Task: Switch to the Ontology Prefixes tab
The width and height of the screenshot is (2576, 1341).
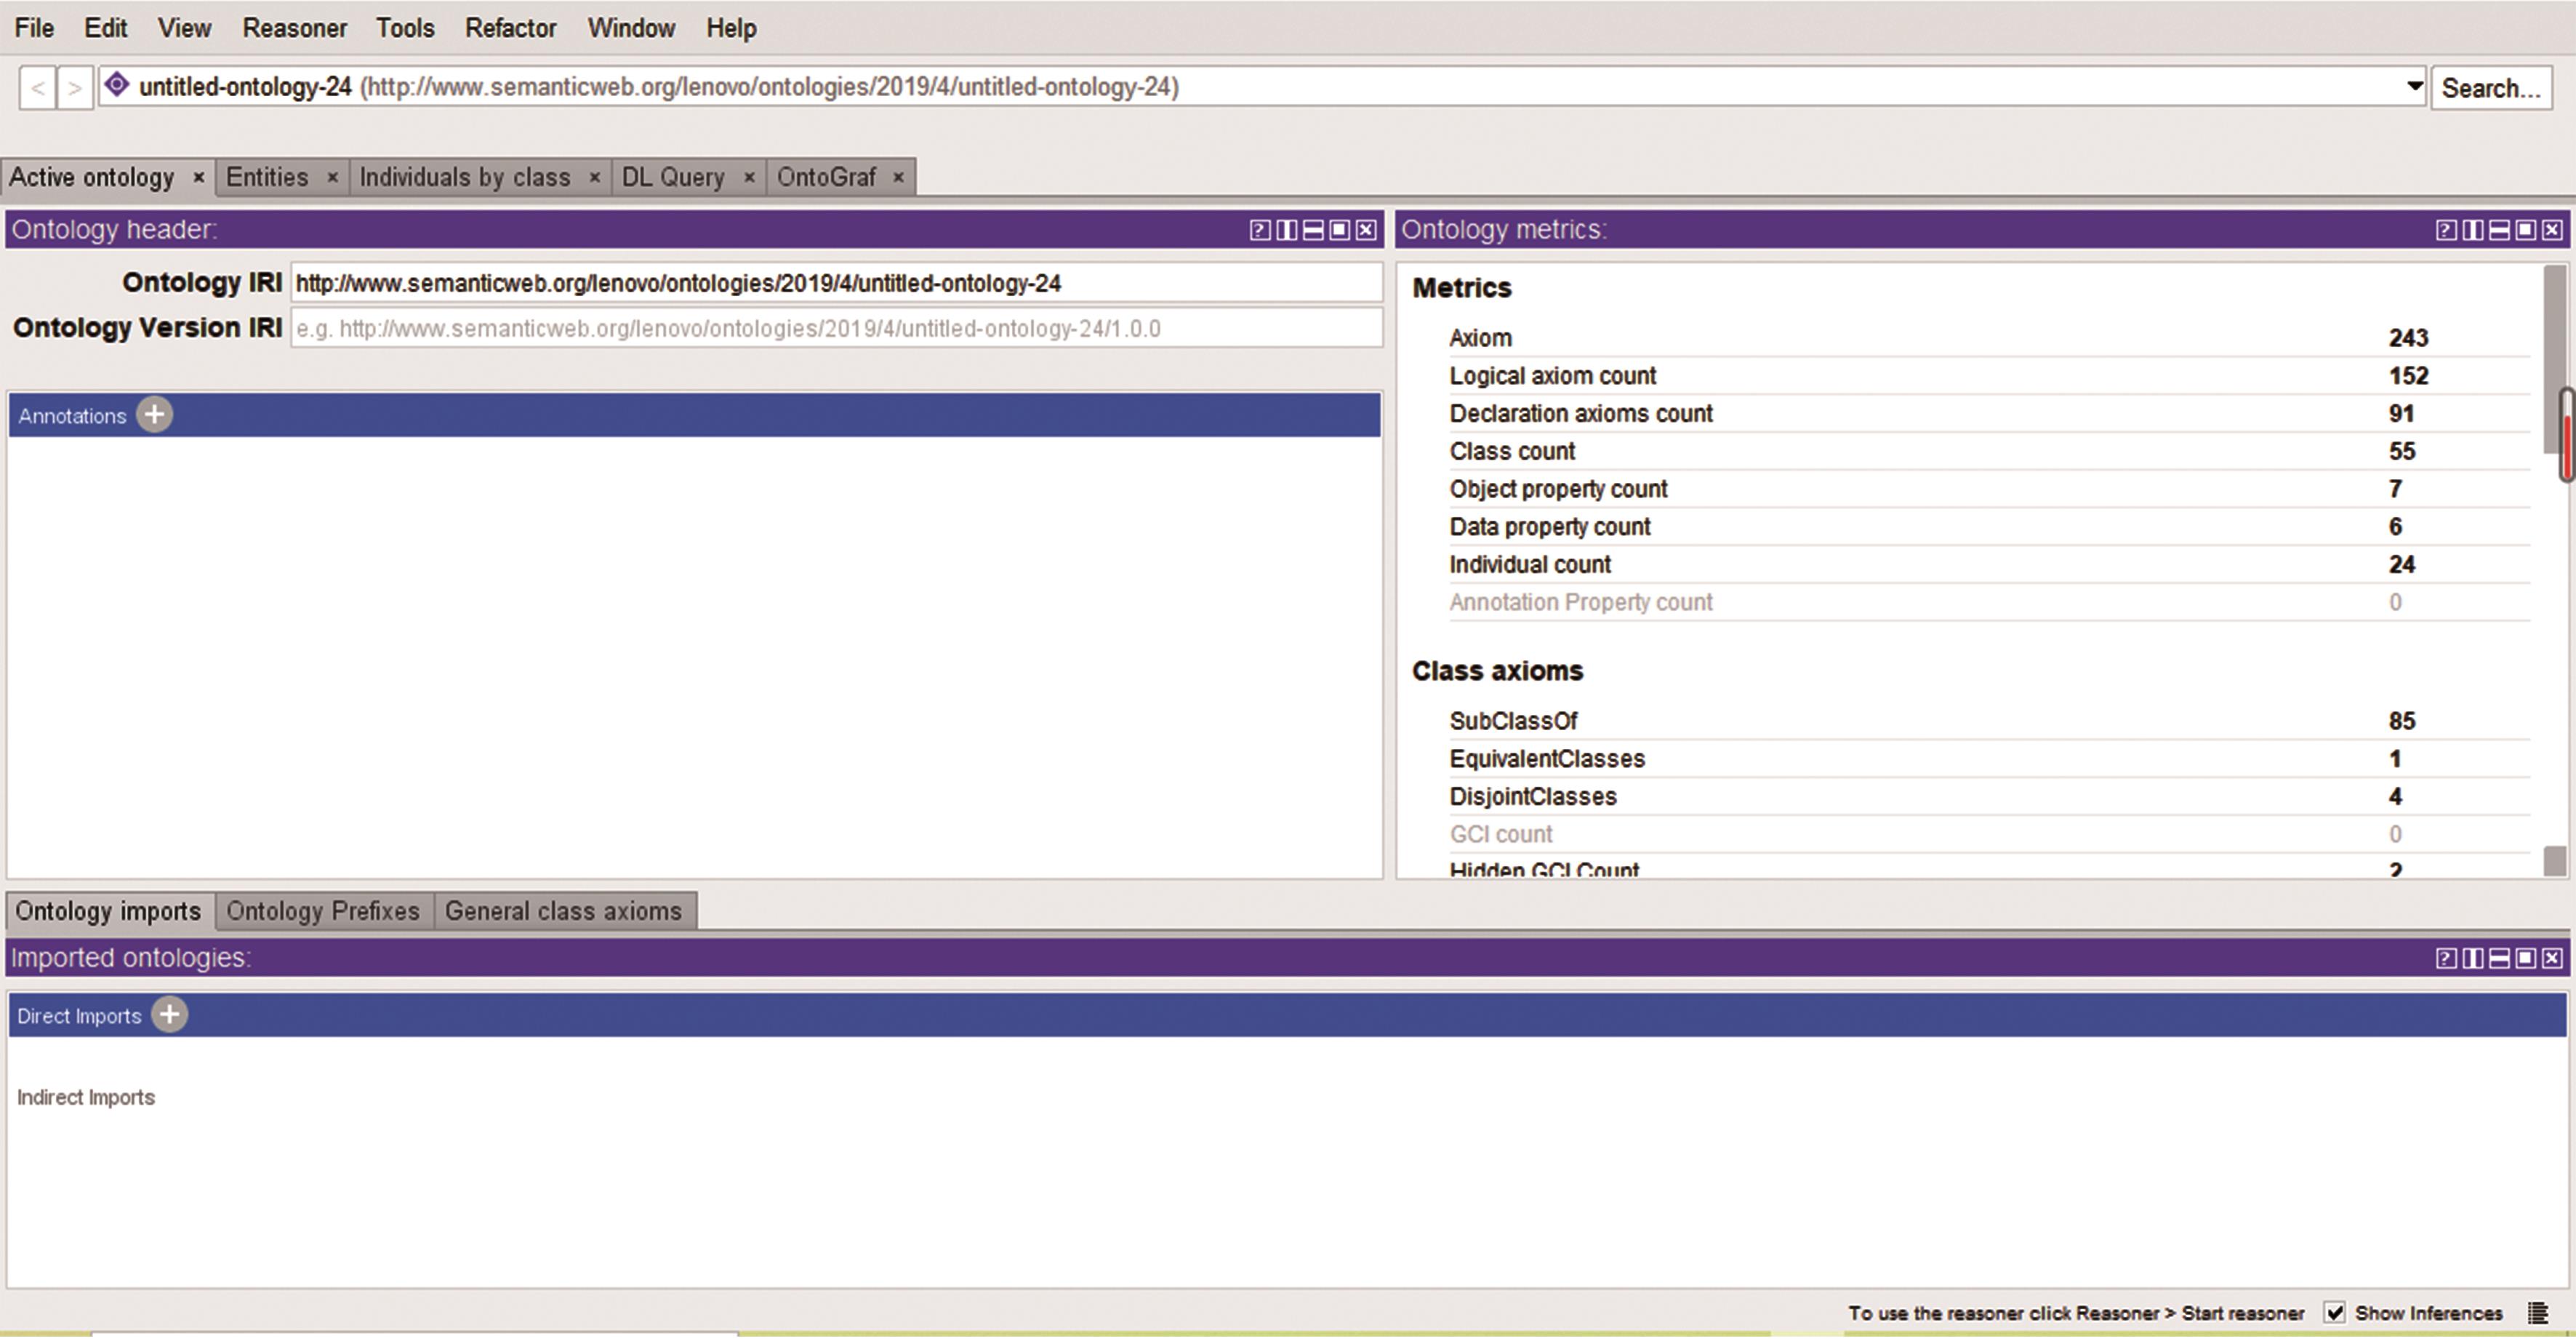Action: pyautogui.click(x=323, y=911)
